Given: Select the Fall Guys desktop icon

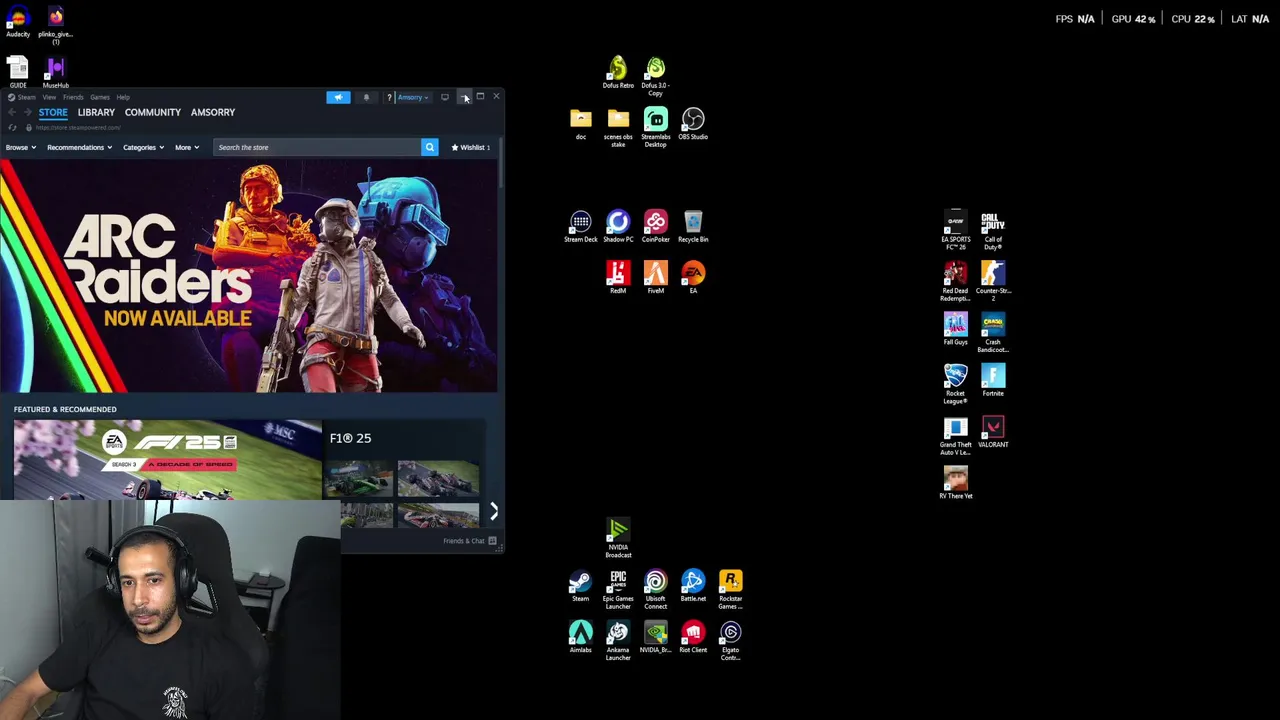Looking at the screenshot, I should 955,329.
